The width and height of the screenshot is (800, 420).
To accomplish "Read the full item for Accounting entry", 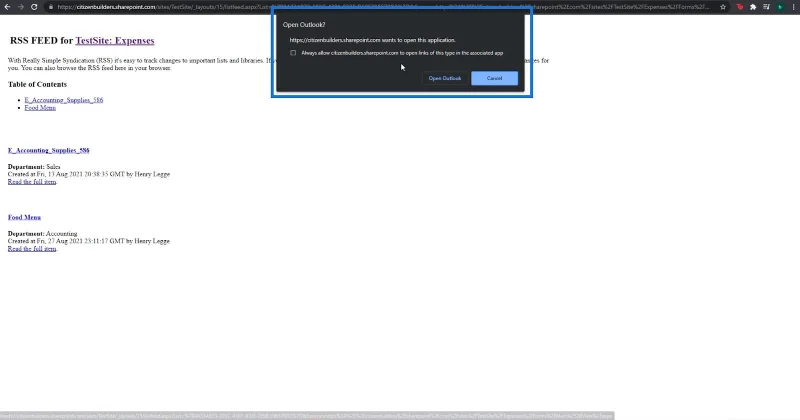I will [32, 249].
